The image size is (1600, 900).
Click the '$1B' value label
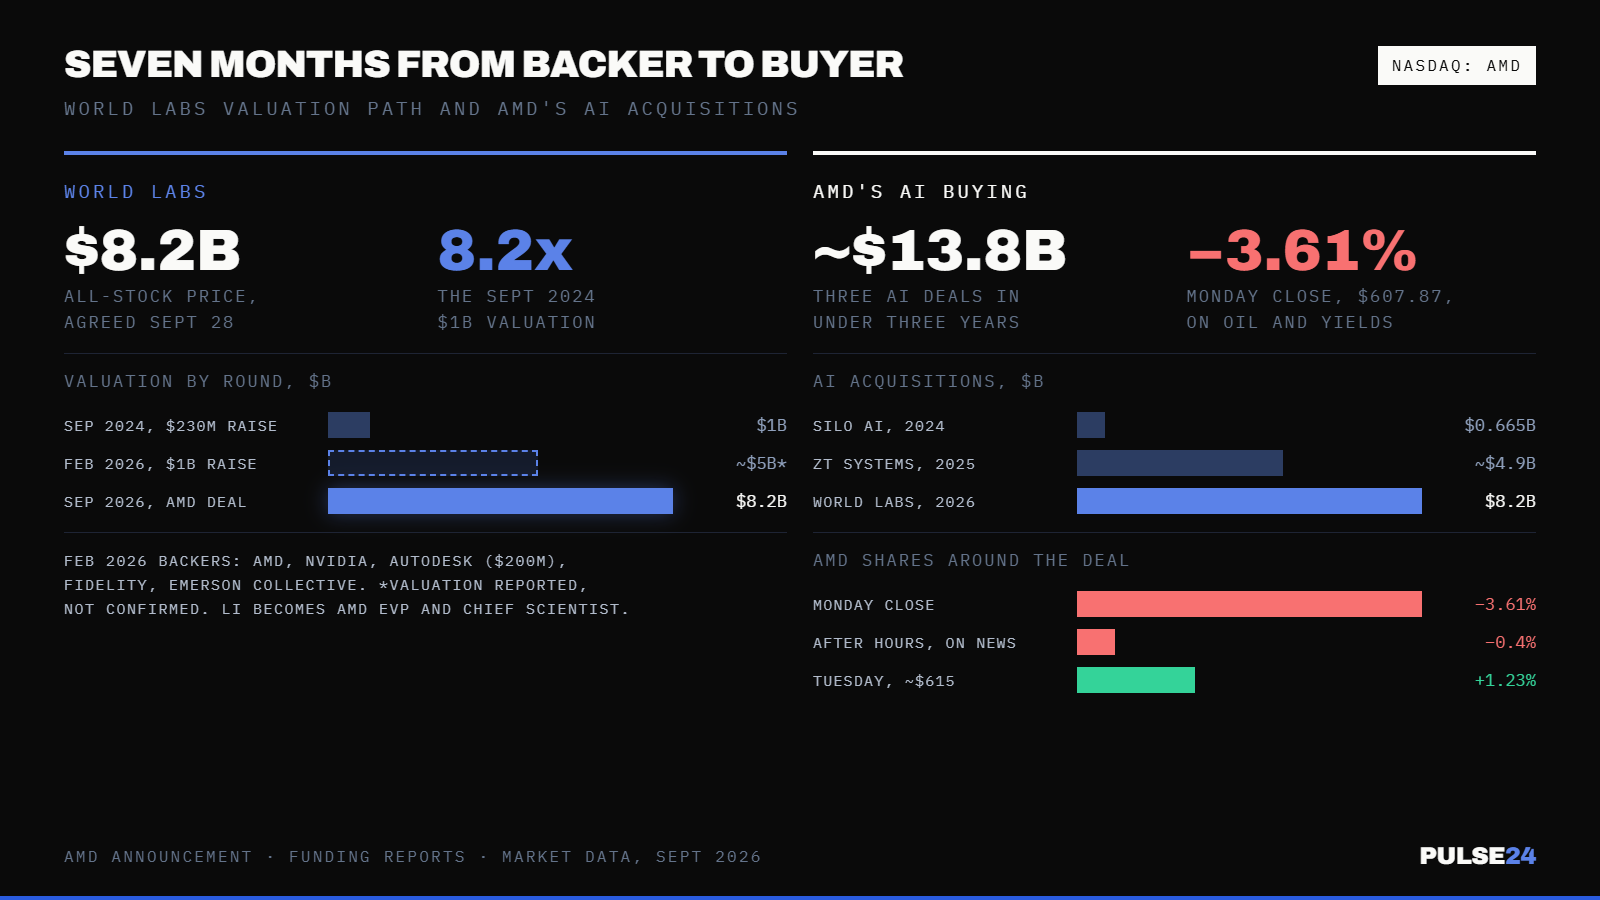pyautogui.click(x=771, y=426)
